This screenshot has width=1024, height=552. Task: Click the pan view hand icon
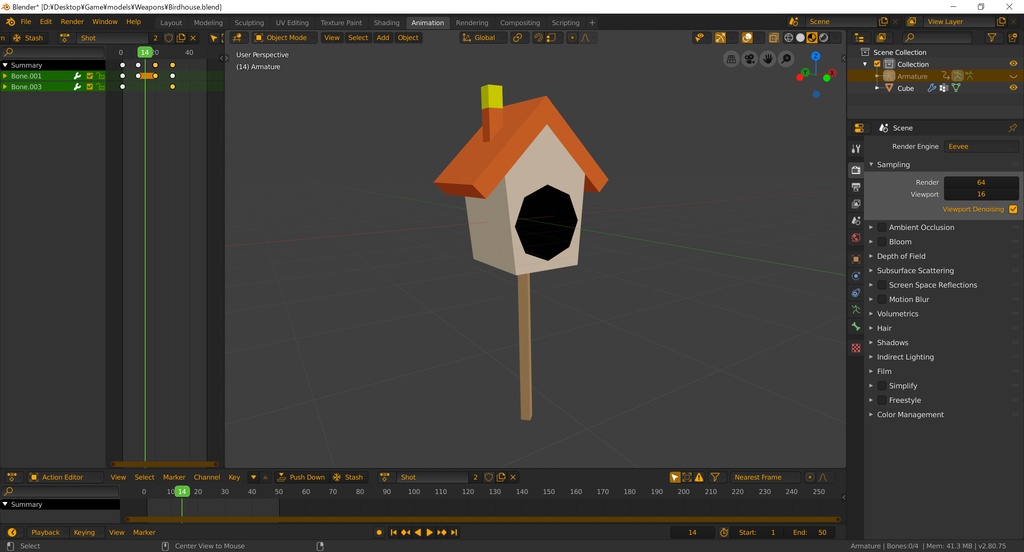coord(768,59)
